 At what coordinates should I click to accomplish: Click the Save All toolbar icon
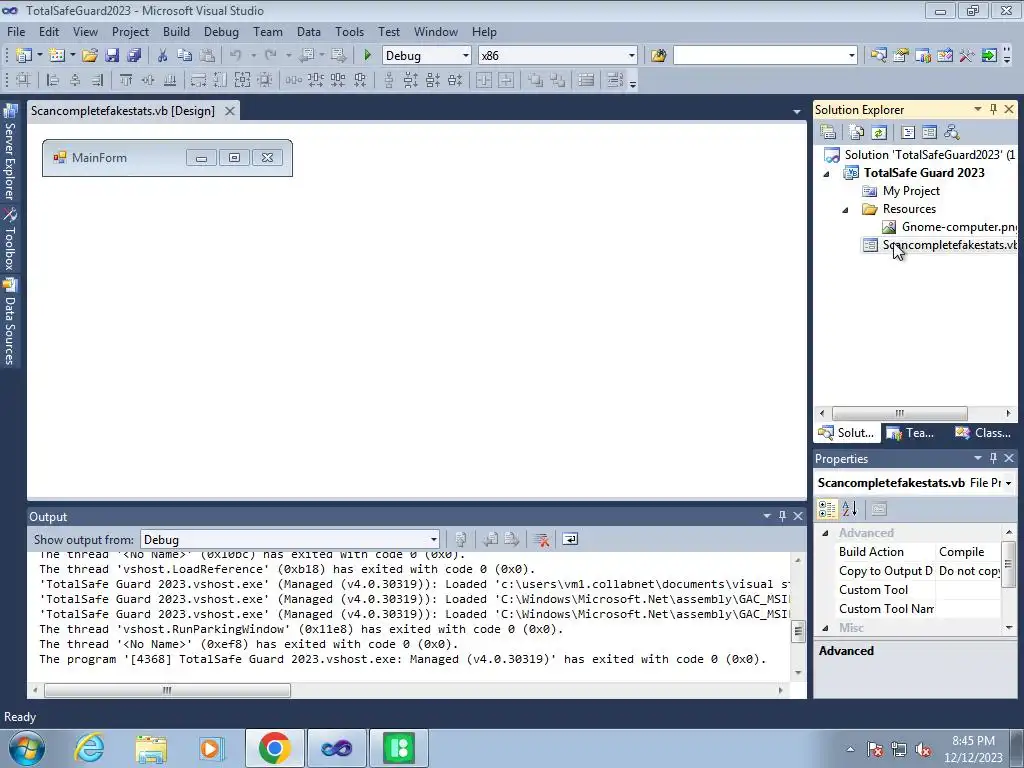point(134,56)
